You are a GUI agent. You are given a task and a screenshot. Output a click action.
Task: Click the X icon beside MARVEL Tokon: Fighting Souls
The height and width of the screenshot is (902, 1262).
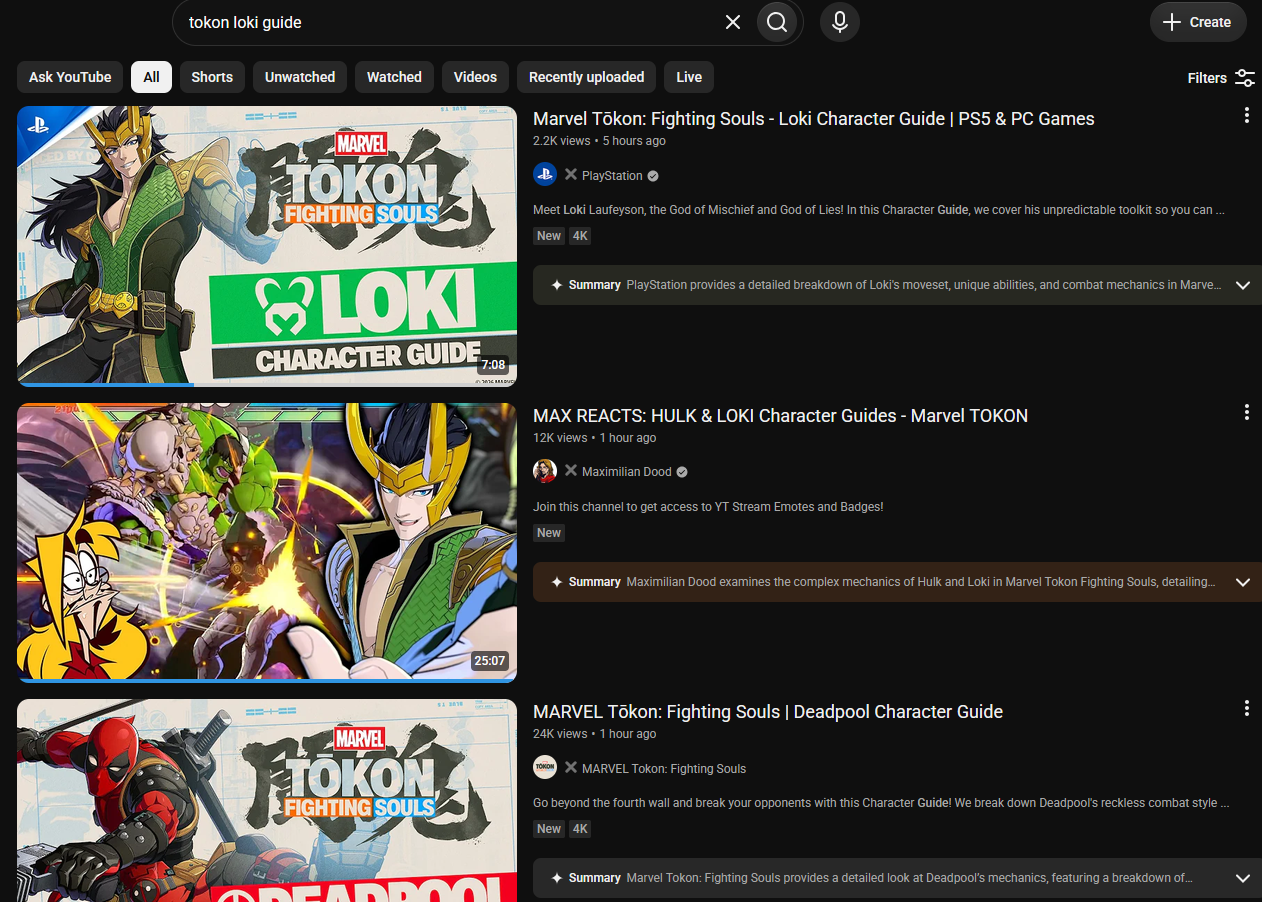571,768
